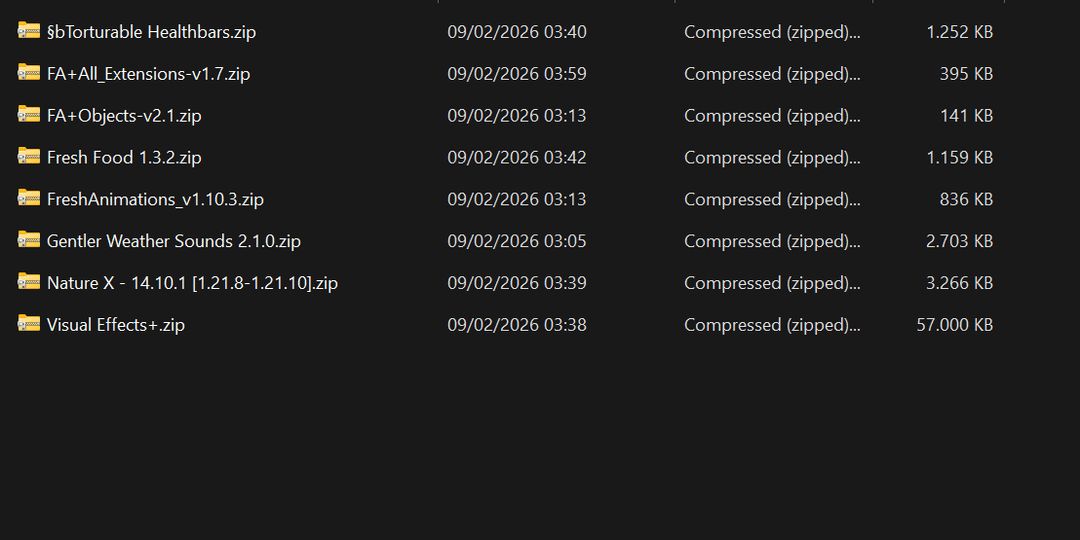This screenshot has width=1080, height=540.
Task: Select the §bTorturable Healthbars.zip file name
Action: pyautogui.click(x=151, y=32)
